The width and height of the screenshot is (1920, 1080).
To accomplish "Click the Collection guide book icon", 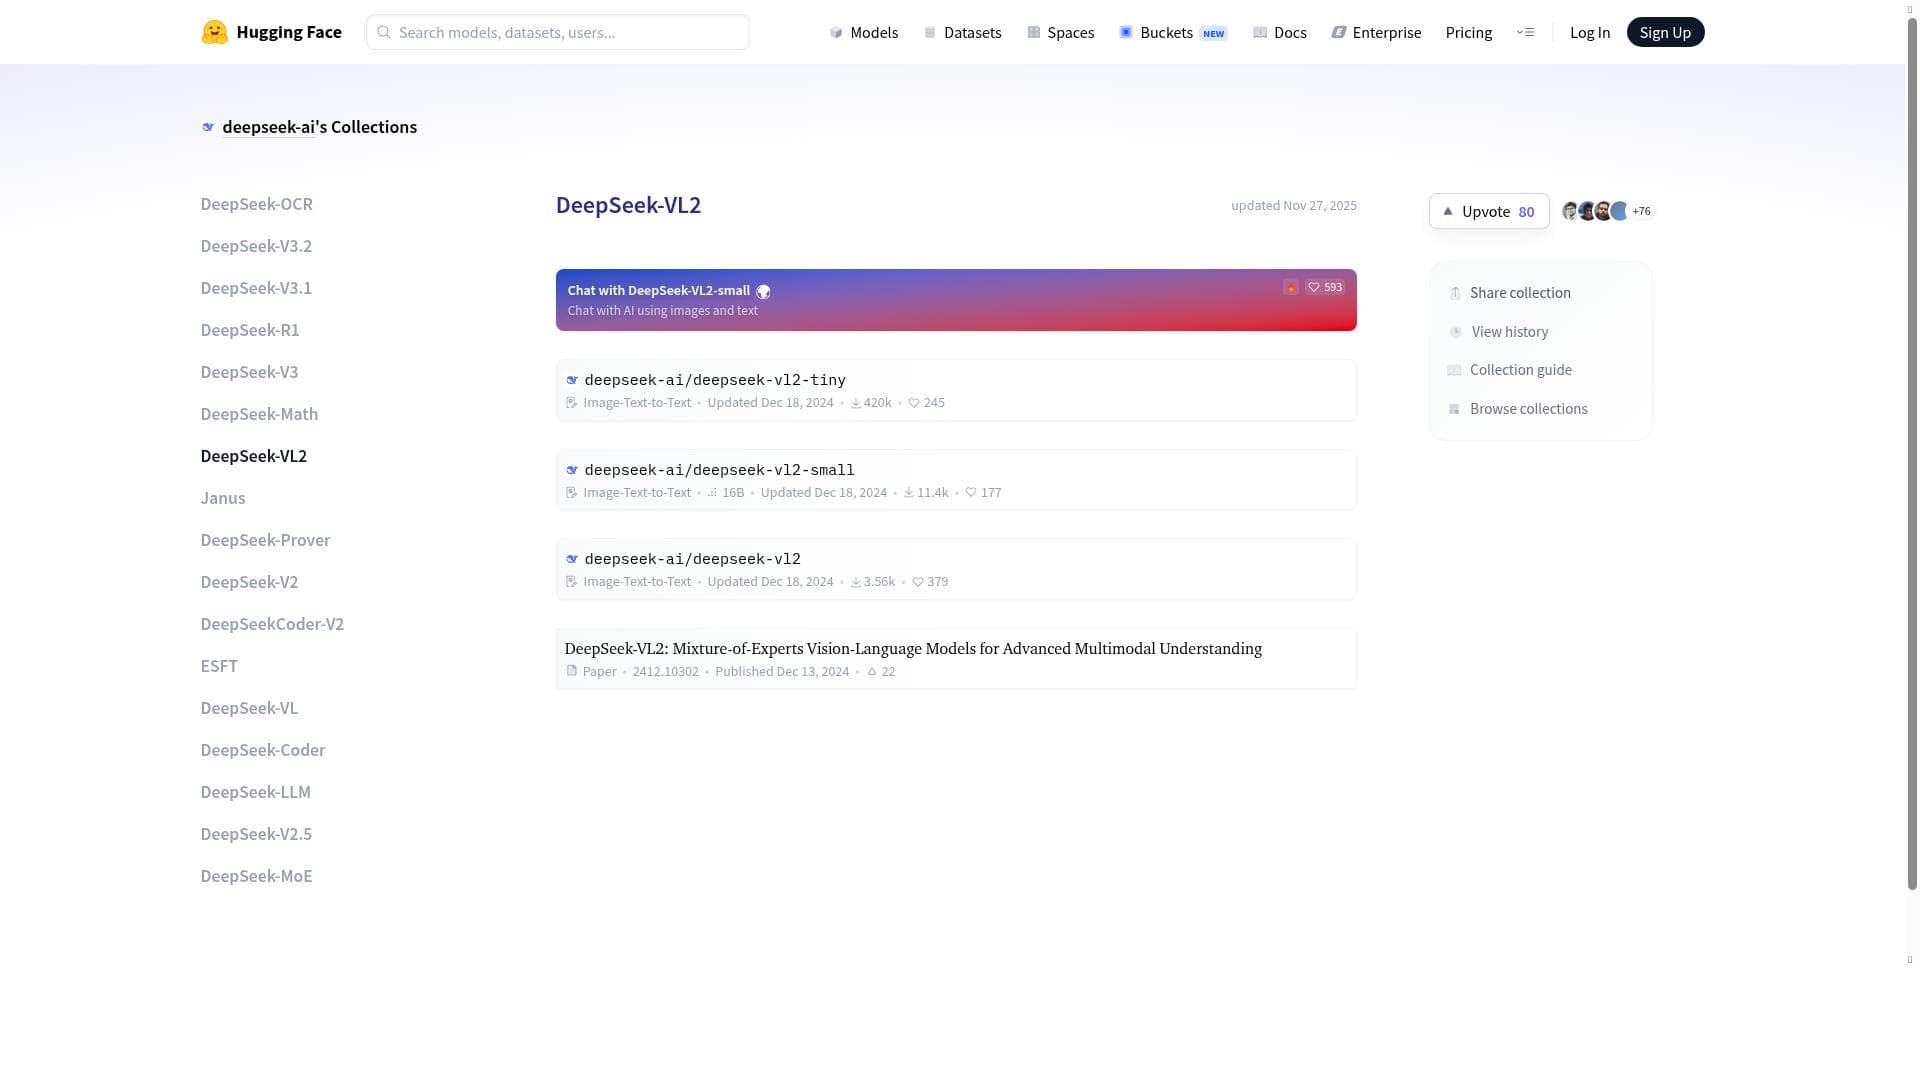I will pyautogui.click(x=1454, y=370).
